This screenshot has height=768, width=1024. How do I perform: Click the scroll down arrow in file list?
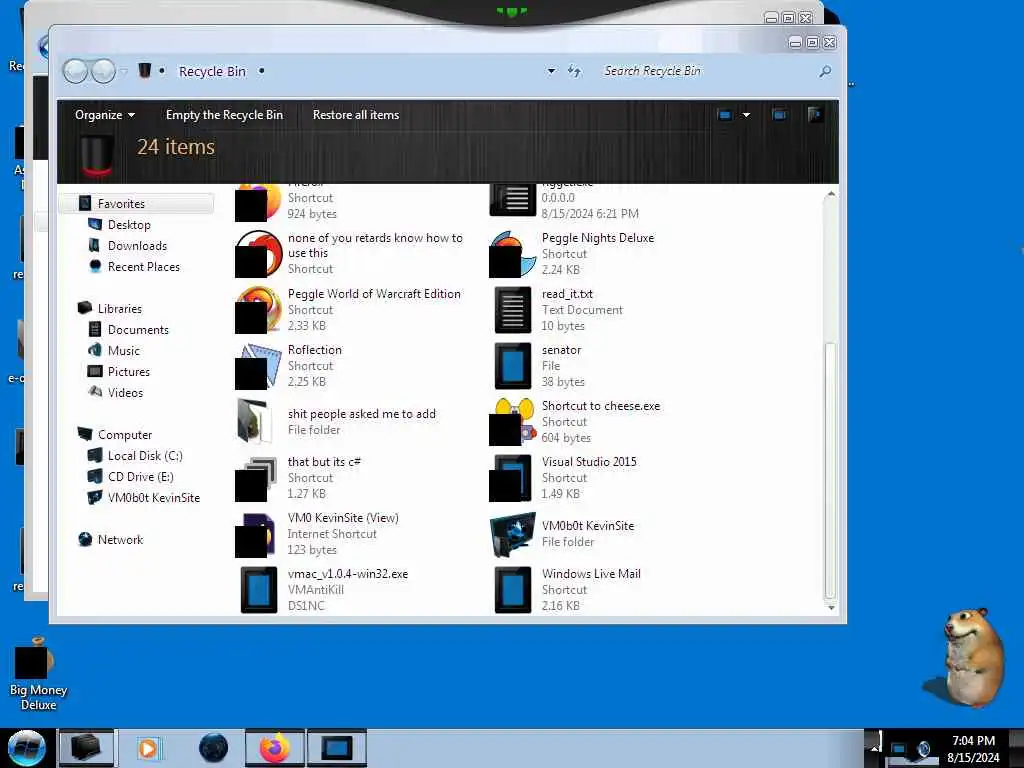click(831, 607)
